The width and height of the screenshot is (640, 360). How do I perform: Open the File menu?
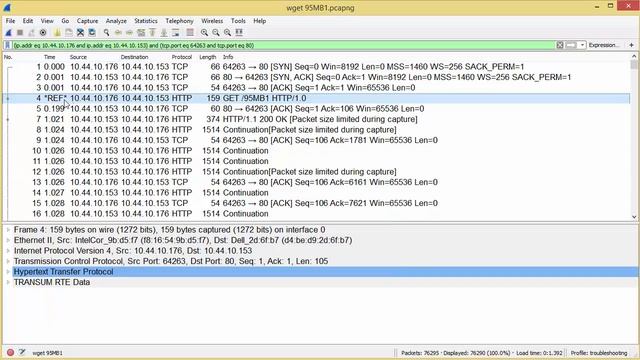tap(10, 21)
